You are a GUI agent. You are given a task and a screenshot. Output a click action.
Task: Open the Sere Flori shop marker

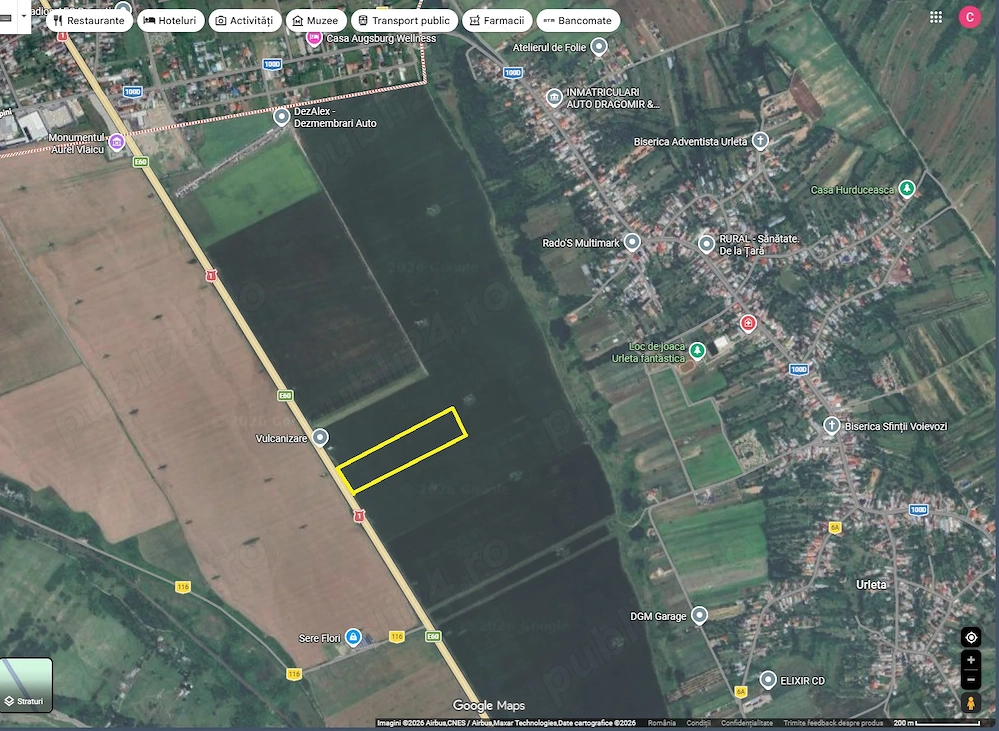[x=353, y=637]
